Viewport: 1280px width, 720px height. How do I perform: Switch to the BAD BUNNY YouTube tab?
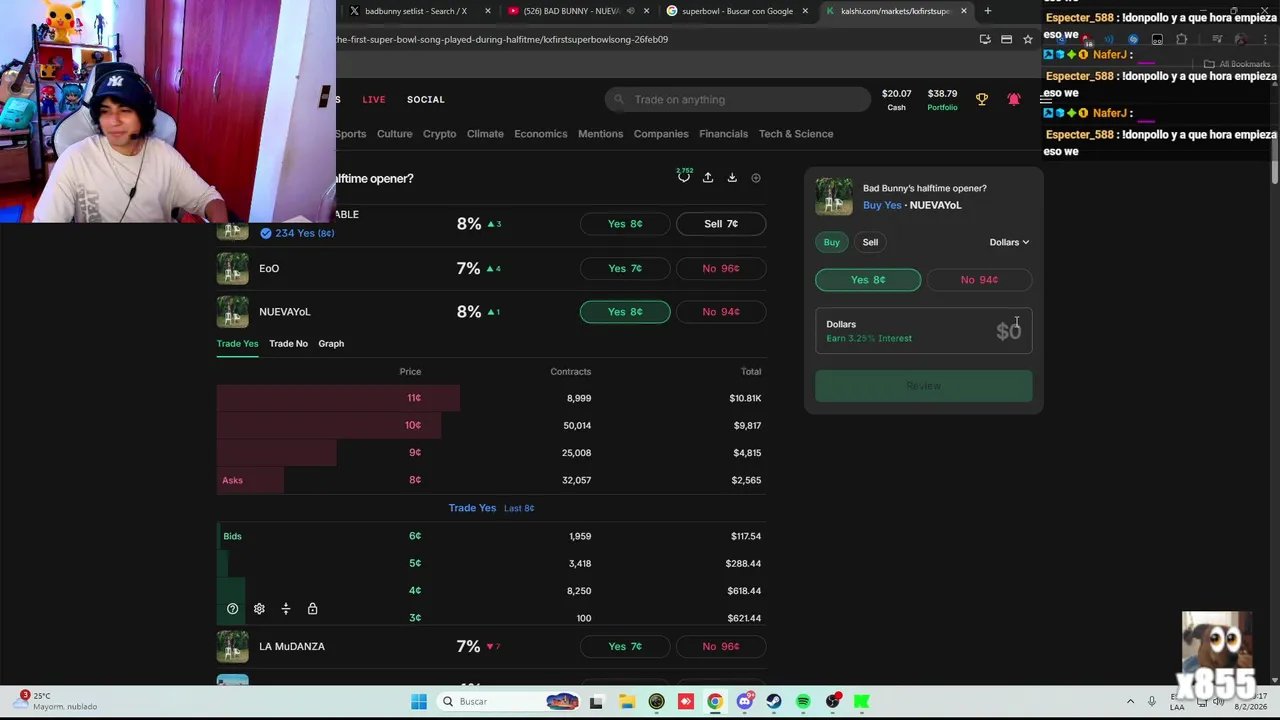tap(570, 11)
